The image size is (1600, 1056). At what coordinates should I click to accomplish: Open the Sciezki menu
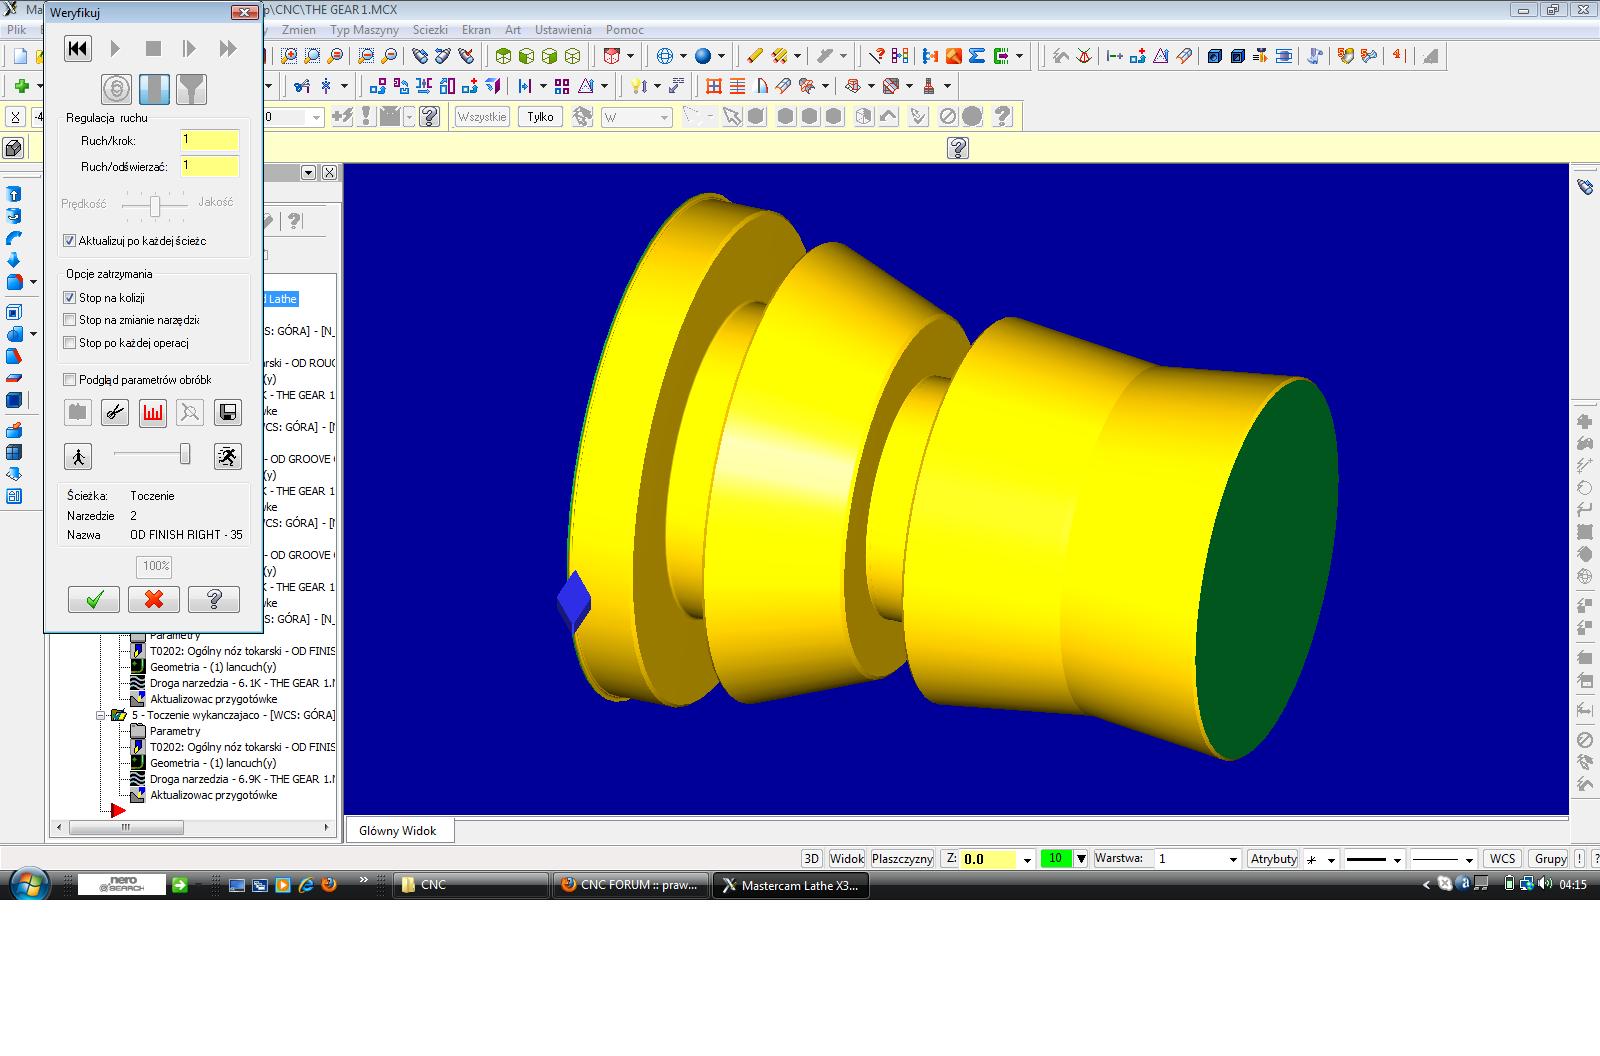(x=430, y=30)
